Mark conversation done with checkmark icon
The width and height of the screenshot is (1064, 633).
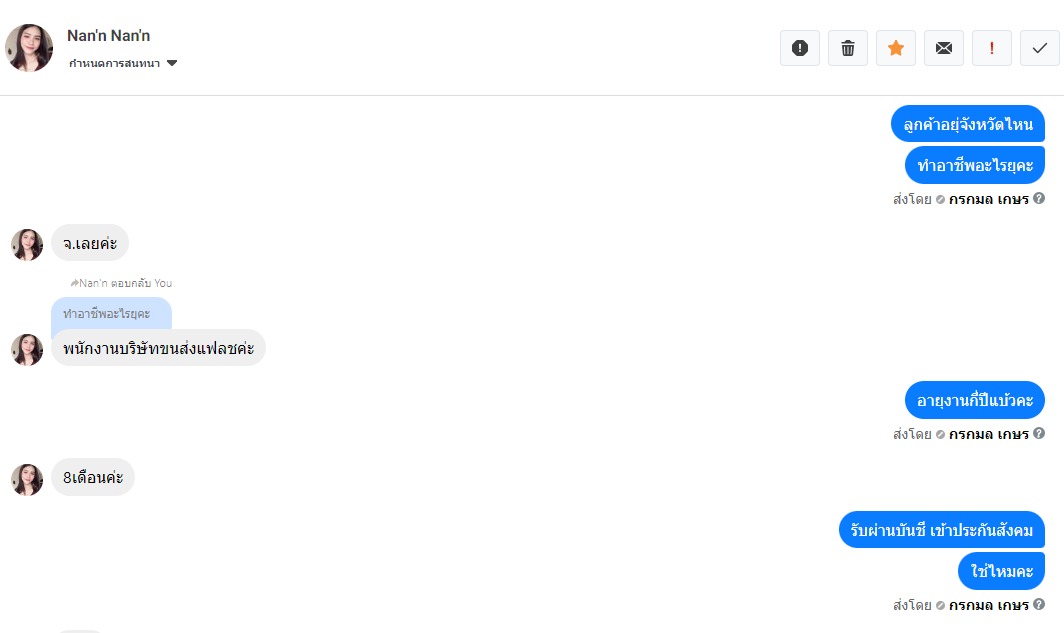(1040, 48)
